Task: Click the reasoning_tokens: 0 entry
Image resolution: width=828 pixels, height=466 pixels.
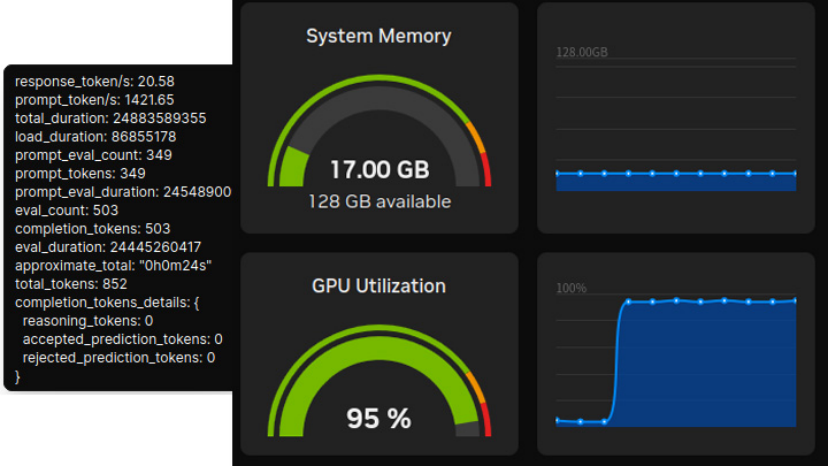Action: [88, 321]
